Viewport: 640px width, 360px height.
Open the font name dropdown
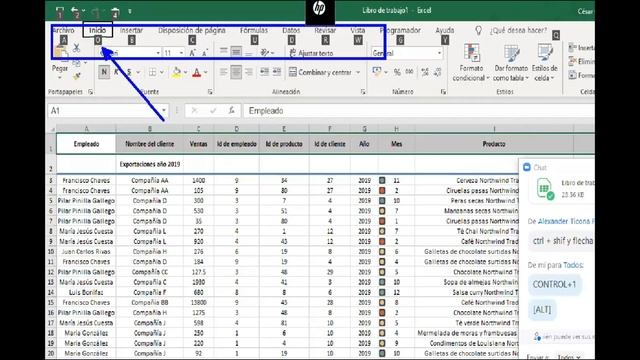tap(158, 53)
